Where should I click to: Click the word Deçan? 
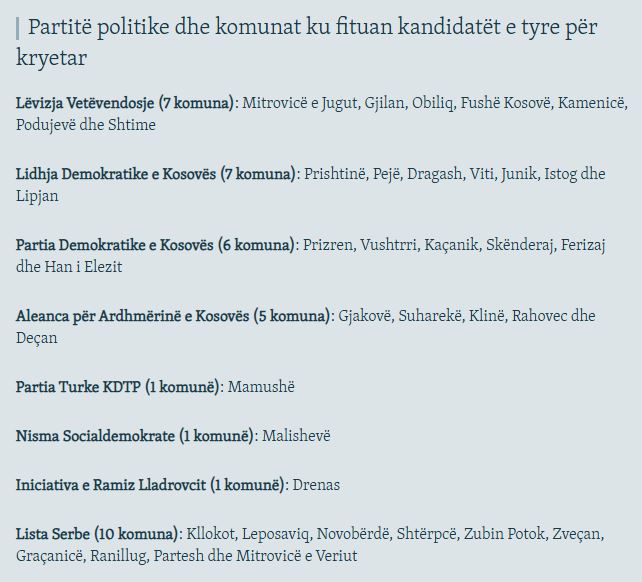click(x=38, y=338)
